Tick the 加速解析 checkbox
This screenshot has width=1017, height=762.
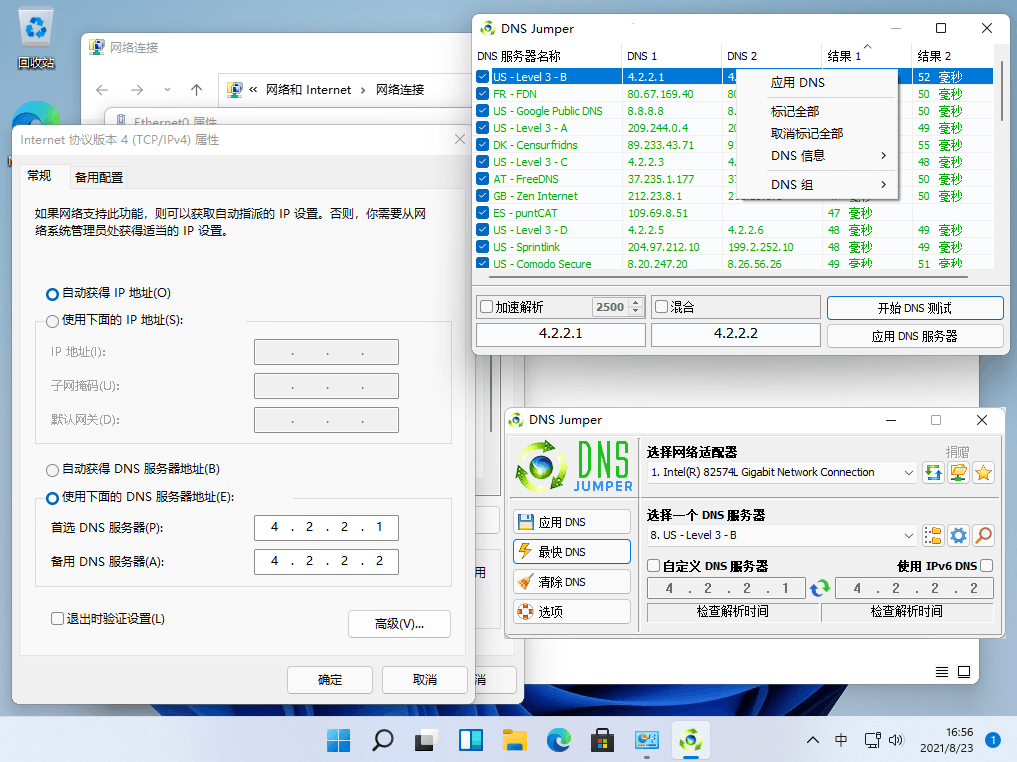click(486, 307)
